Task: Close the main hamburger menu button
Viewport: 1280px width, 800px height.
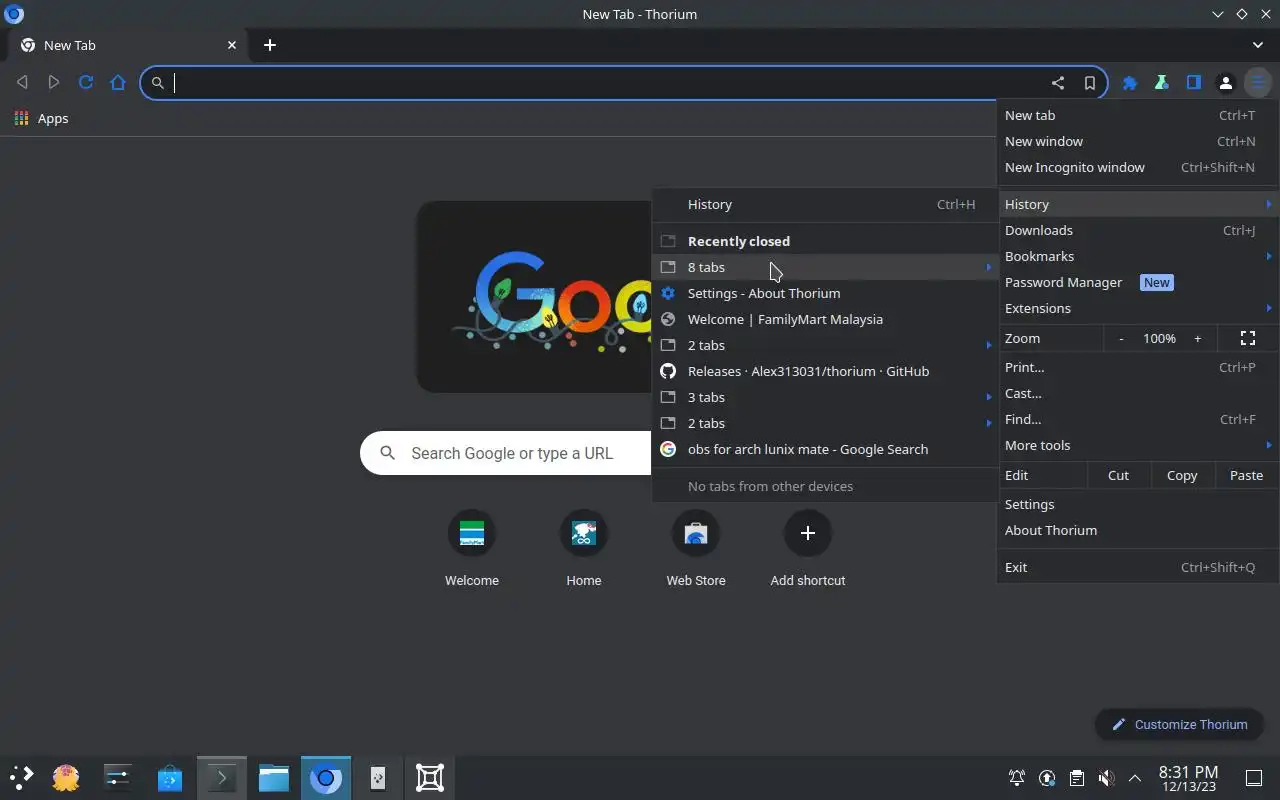Action: coord(1258,83)
